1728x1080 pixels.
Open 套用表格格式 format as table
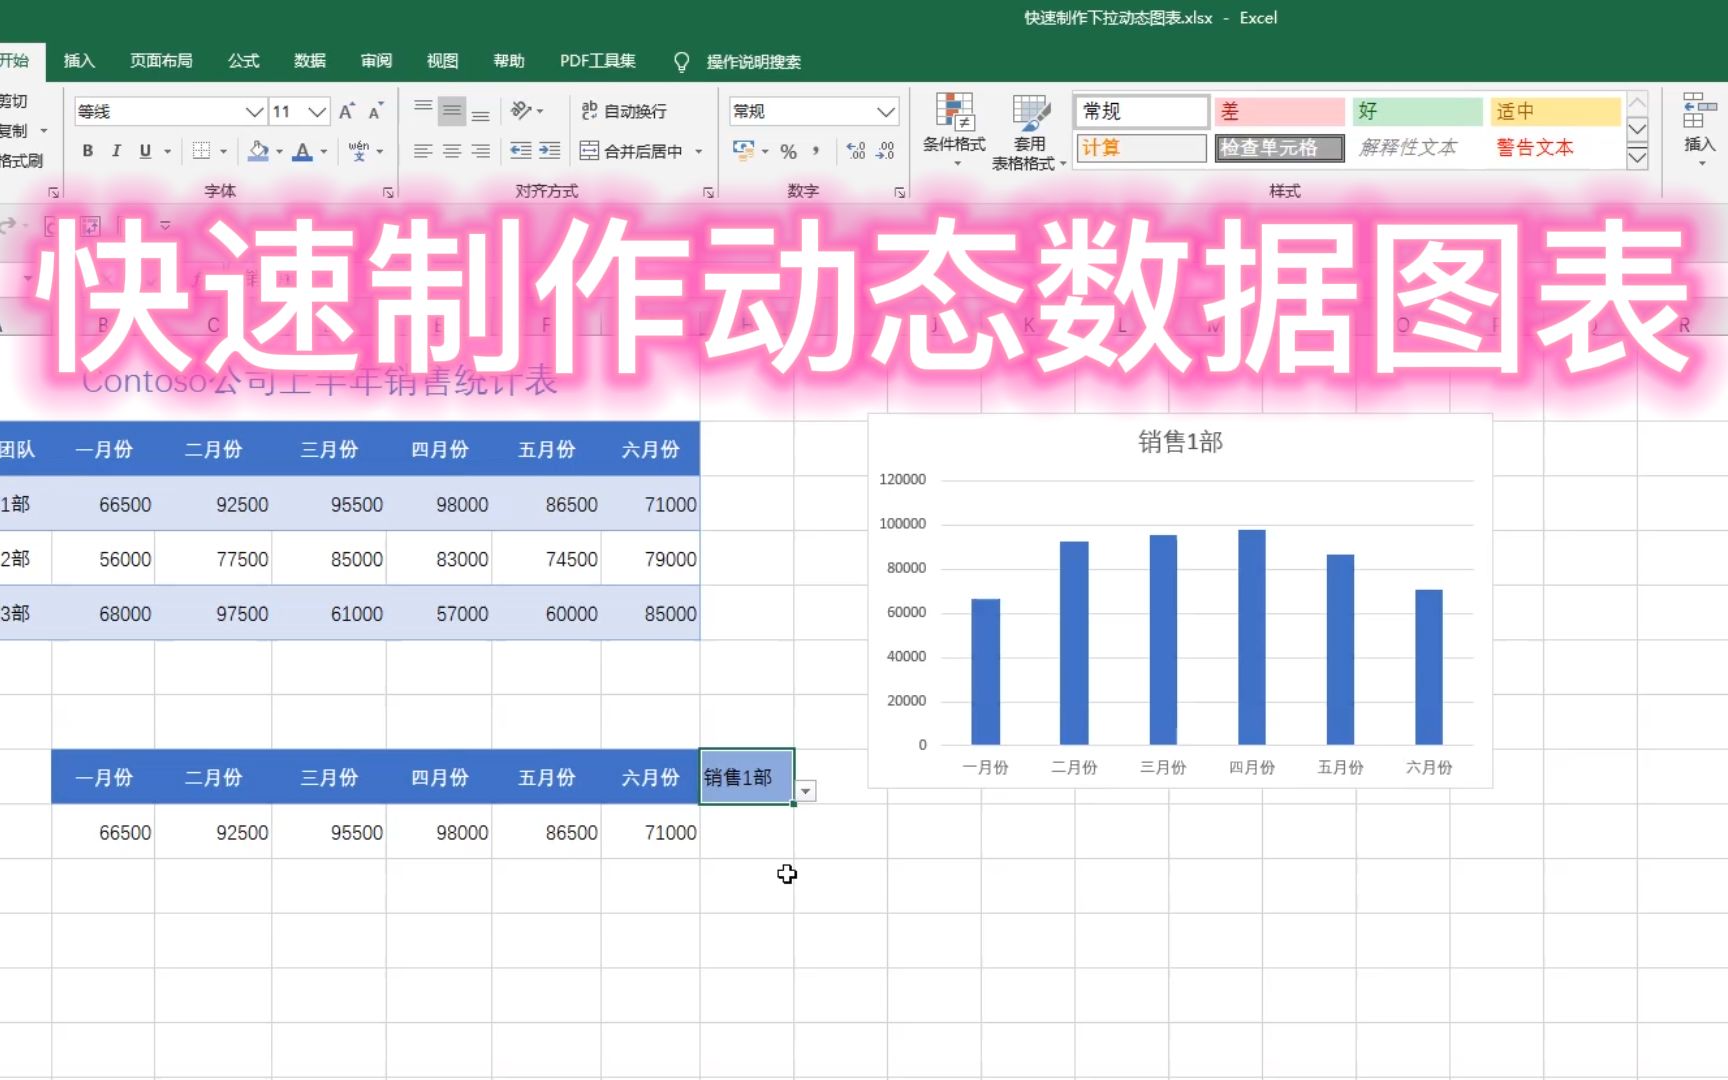coord(1029,131)
